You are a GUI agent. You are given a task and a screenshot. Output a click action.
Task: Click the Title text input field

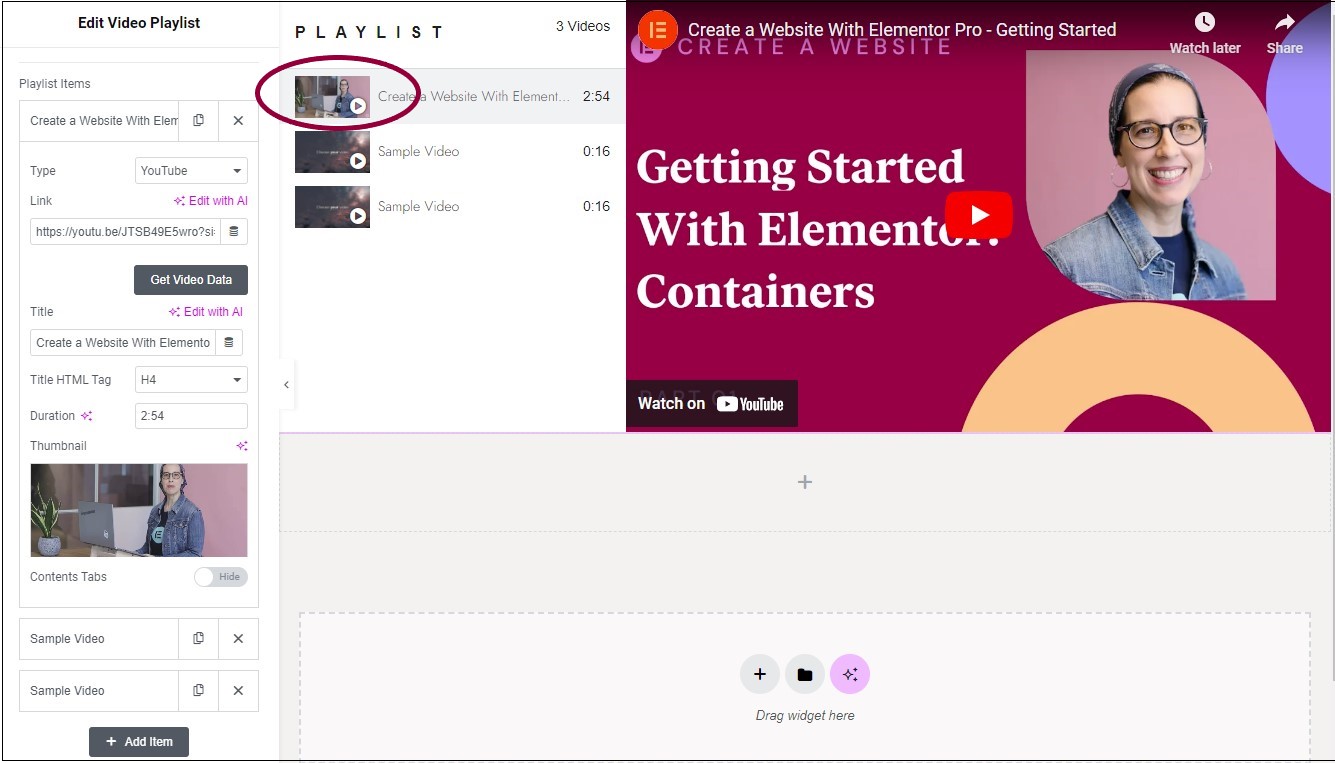coord(123,342)
